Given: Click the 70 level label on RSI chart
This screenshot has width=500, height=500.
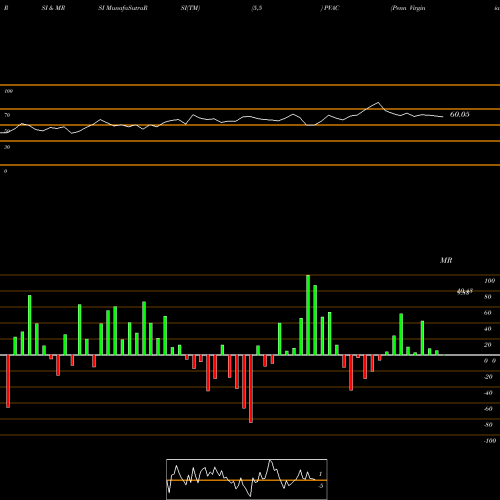Looking at the screenshot, I should (7, 115).
